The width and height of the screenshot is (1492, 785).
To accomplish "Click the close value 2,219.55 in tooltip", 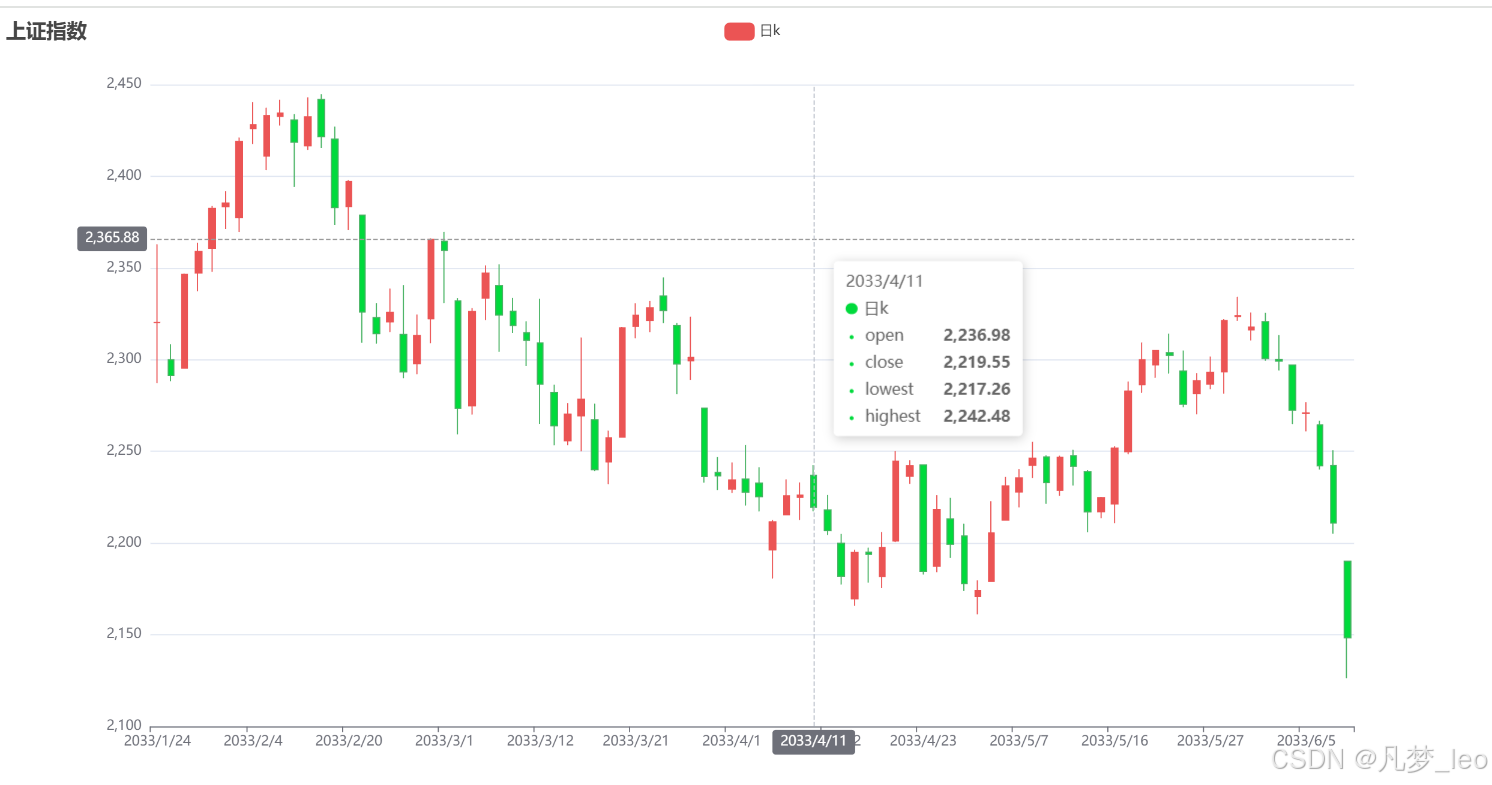I will tap(977, 362).
